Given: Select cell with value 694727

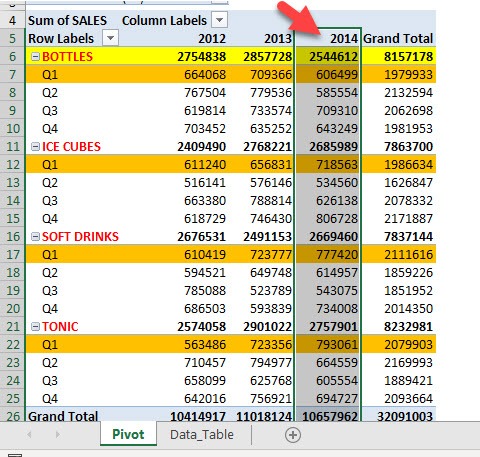Looking at the screenshot, I should pyautogui.click(x=337, y=399).
